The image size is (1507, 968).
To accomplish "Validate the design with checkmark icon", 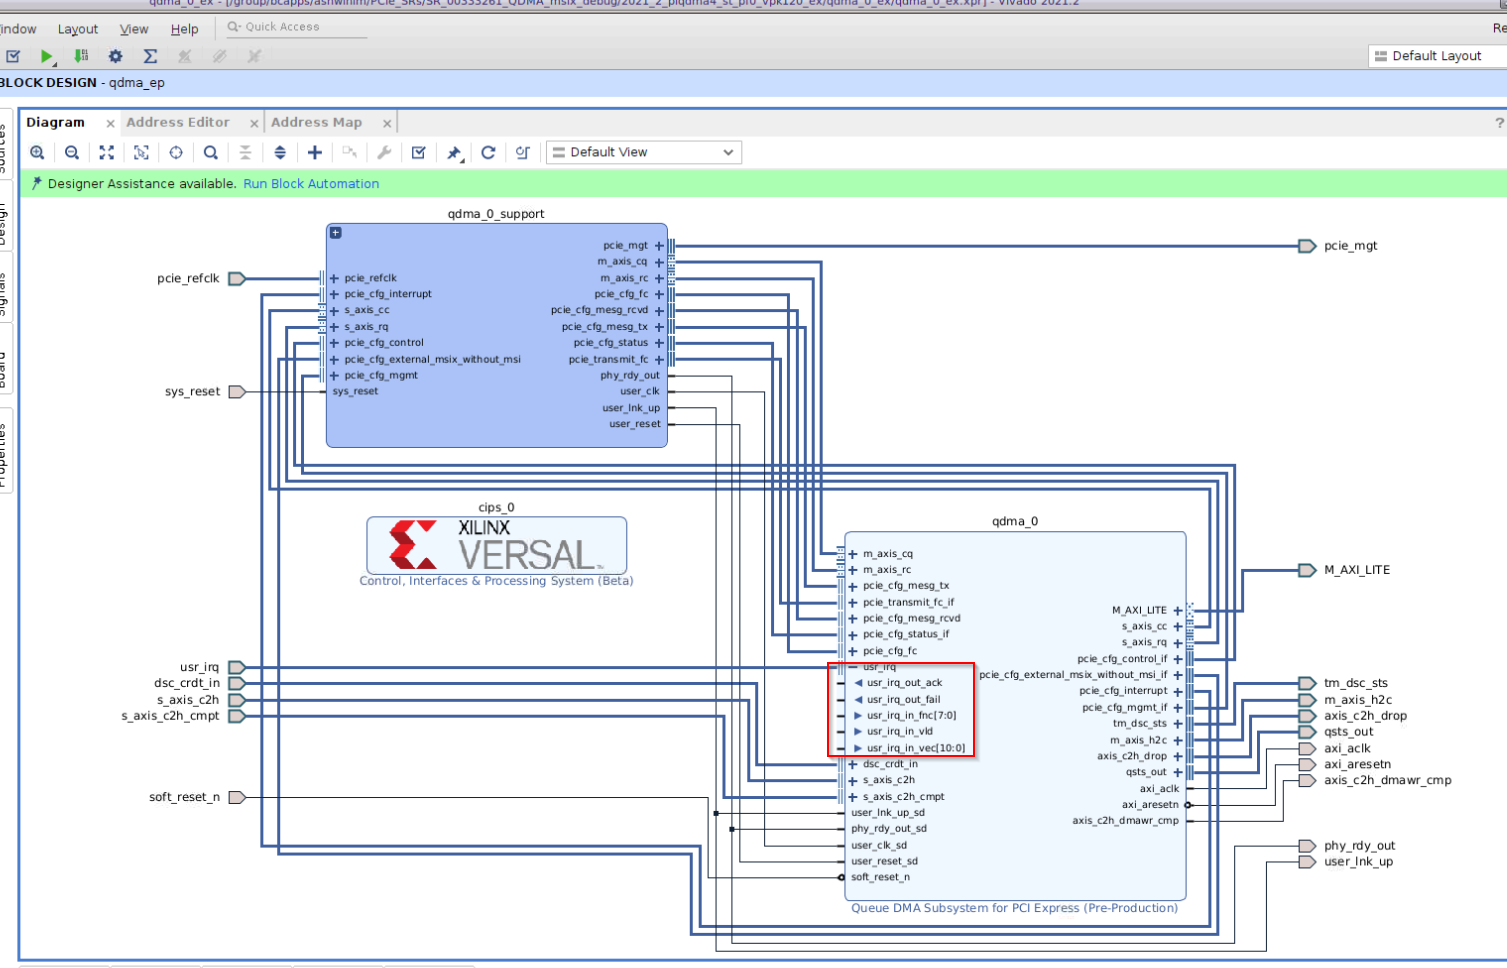I will (x=419, y=153).
